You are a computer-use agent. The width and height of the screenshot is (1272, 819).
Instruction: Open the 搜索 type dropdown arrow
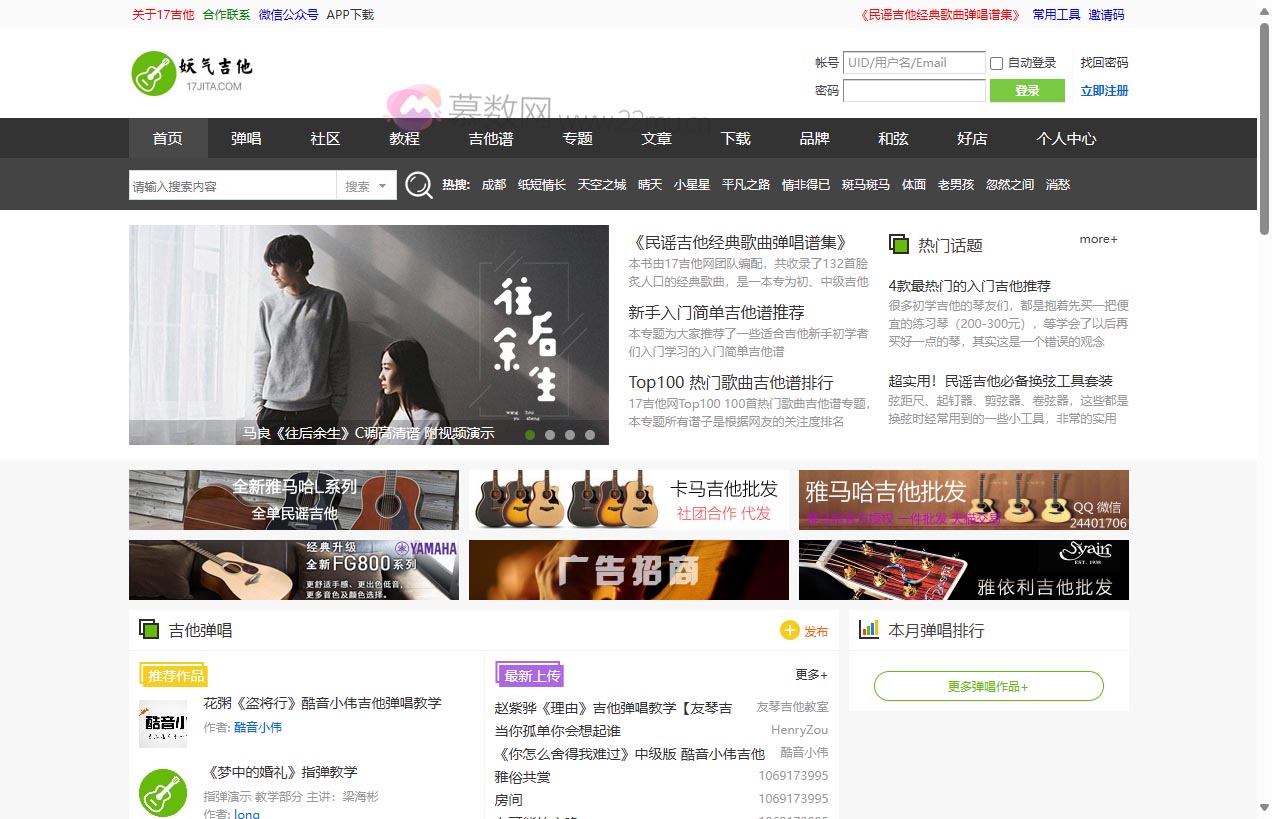pyautogui.click(x=381, y=185)
